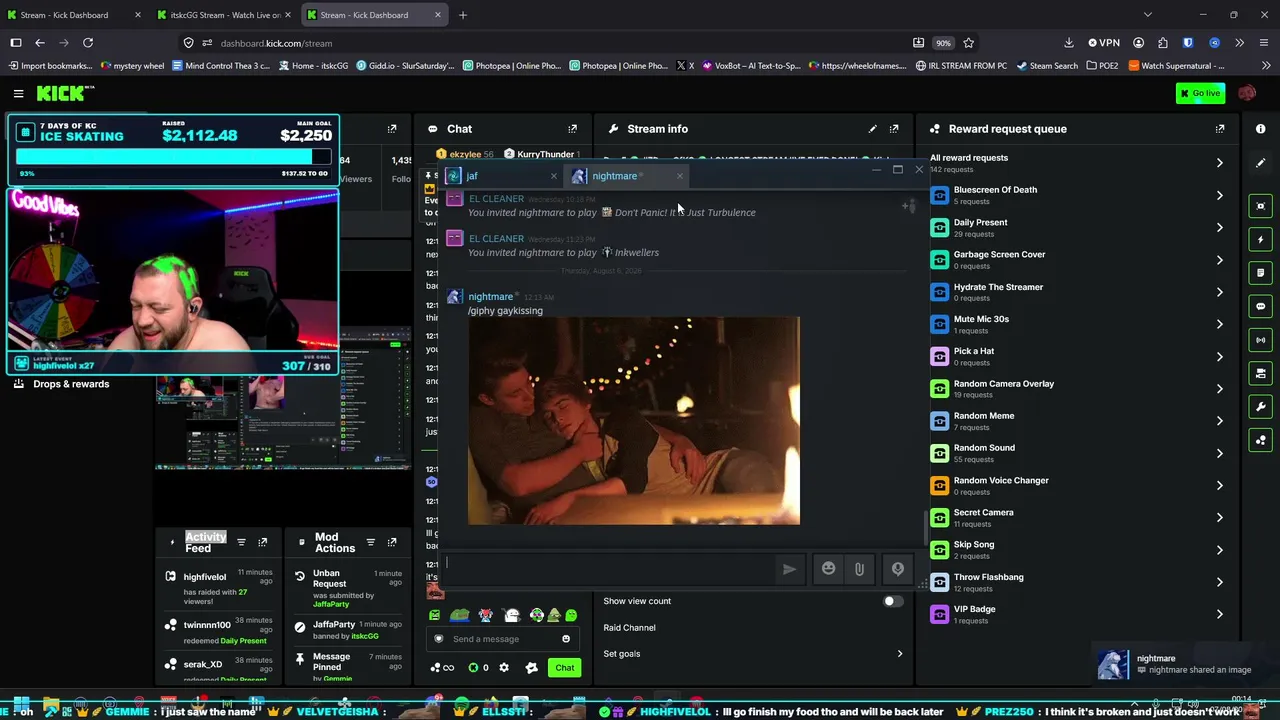
Task: Click the pencil edit icon in right sidebar
Action: (1260, 163)
